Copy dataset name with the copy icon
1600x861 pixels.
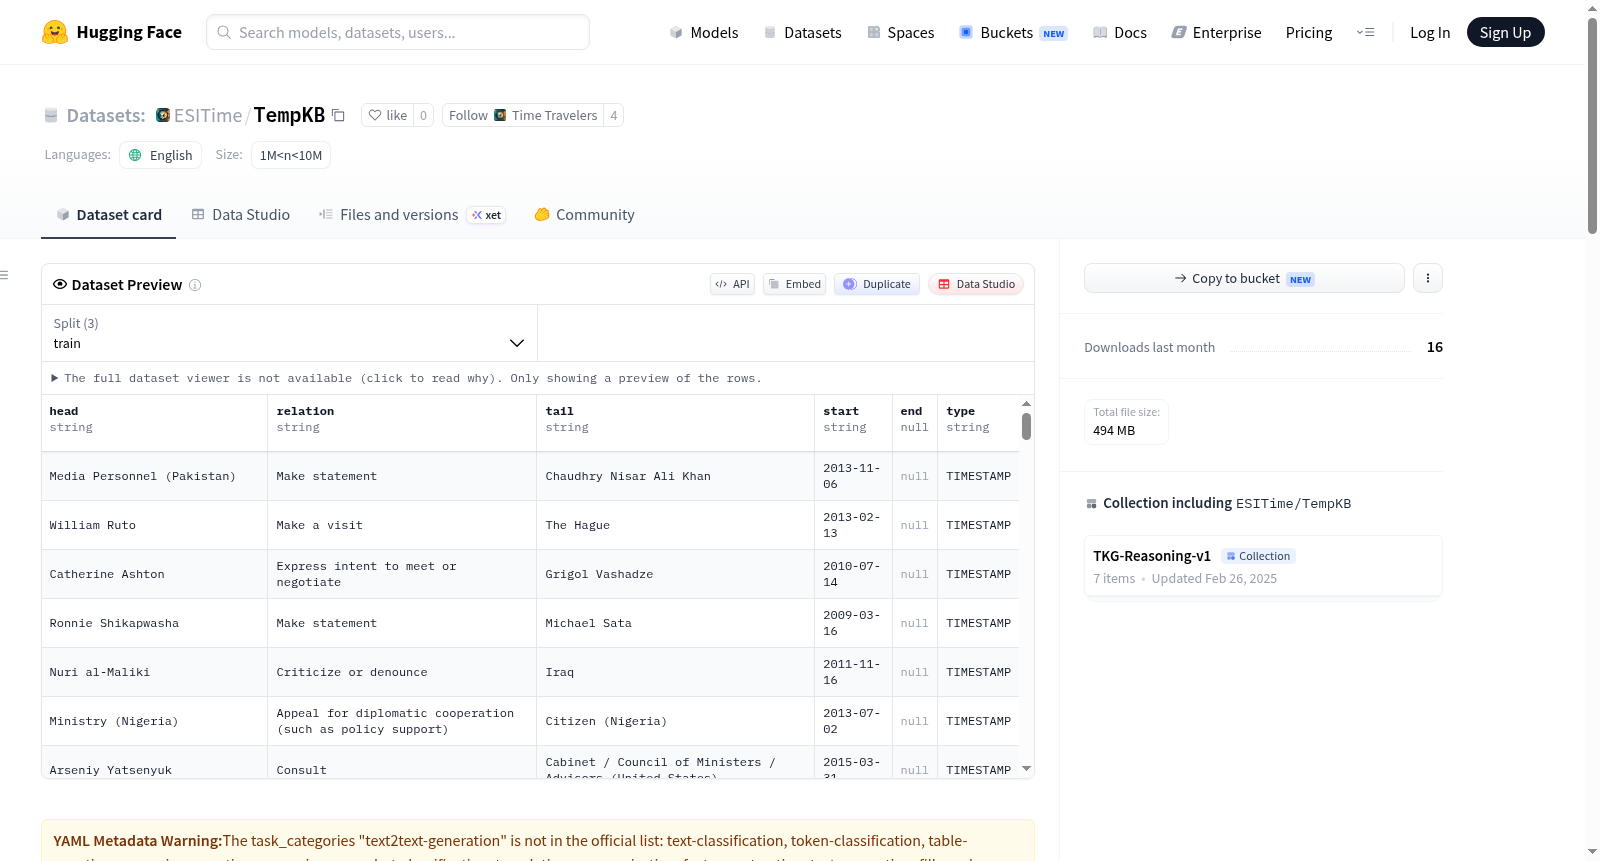(x=338, y=115)
